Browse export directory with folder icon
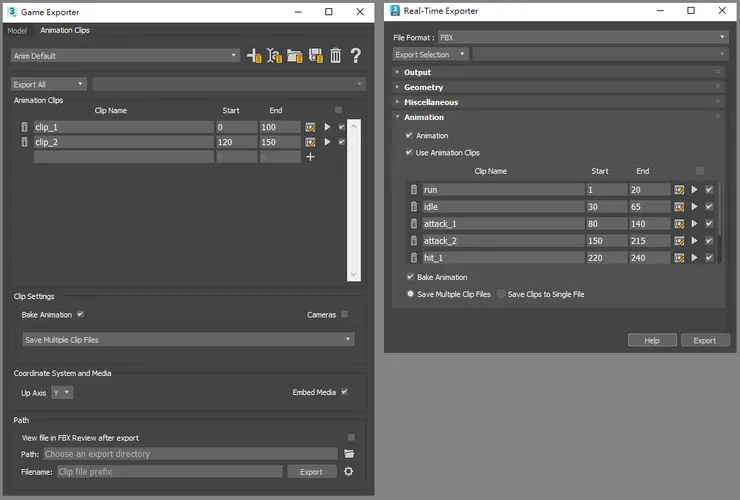Viewport: 740px width, 500px height. [349, 454]
